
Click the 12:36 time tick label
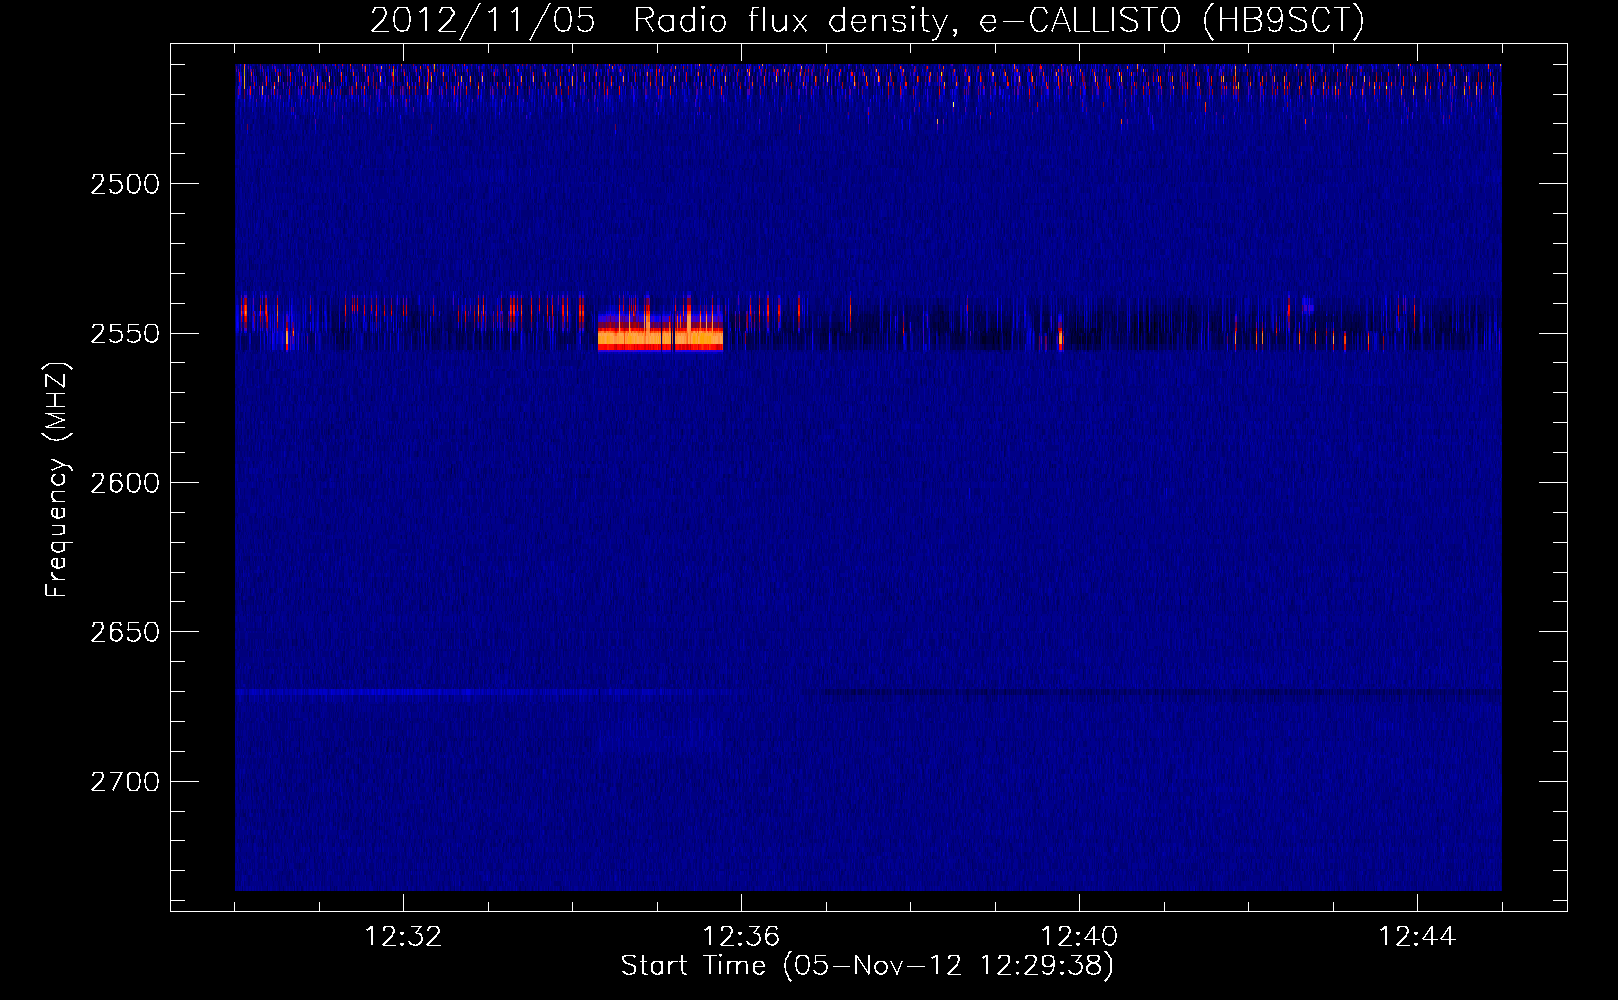(741, 937)
